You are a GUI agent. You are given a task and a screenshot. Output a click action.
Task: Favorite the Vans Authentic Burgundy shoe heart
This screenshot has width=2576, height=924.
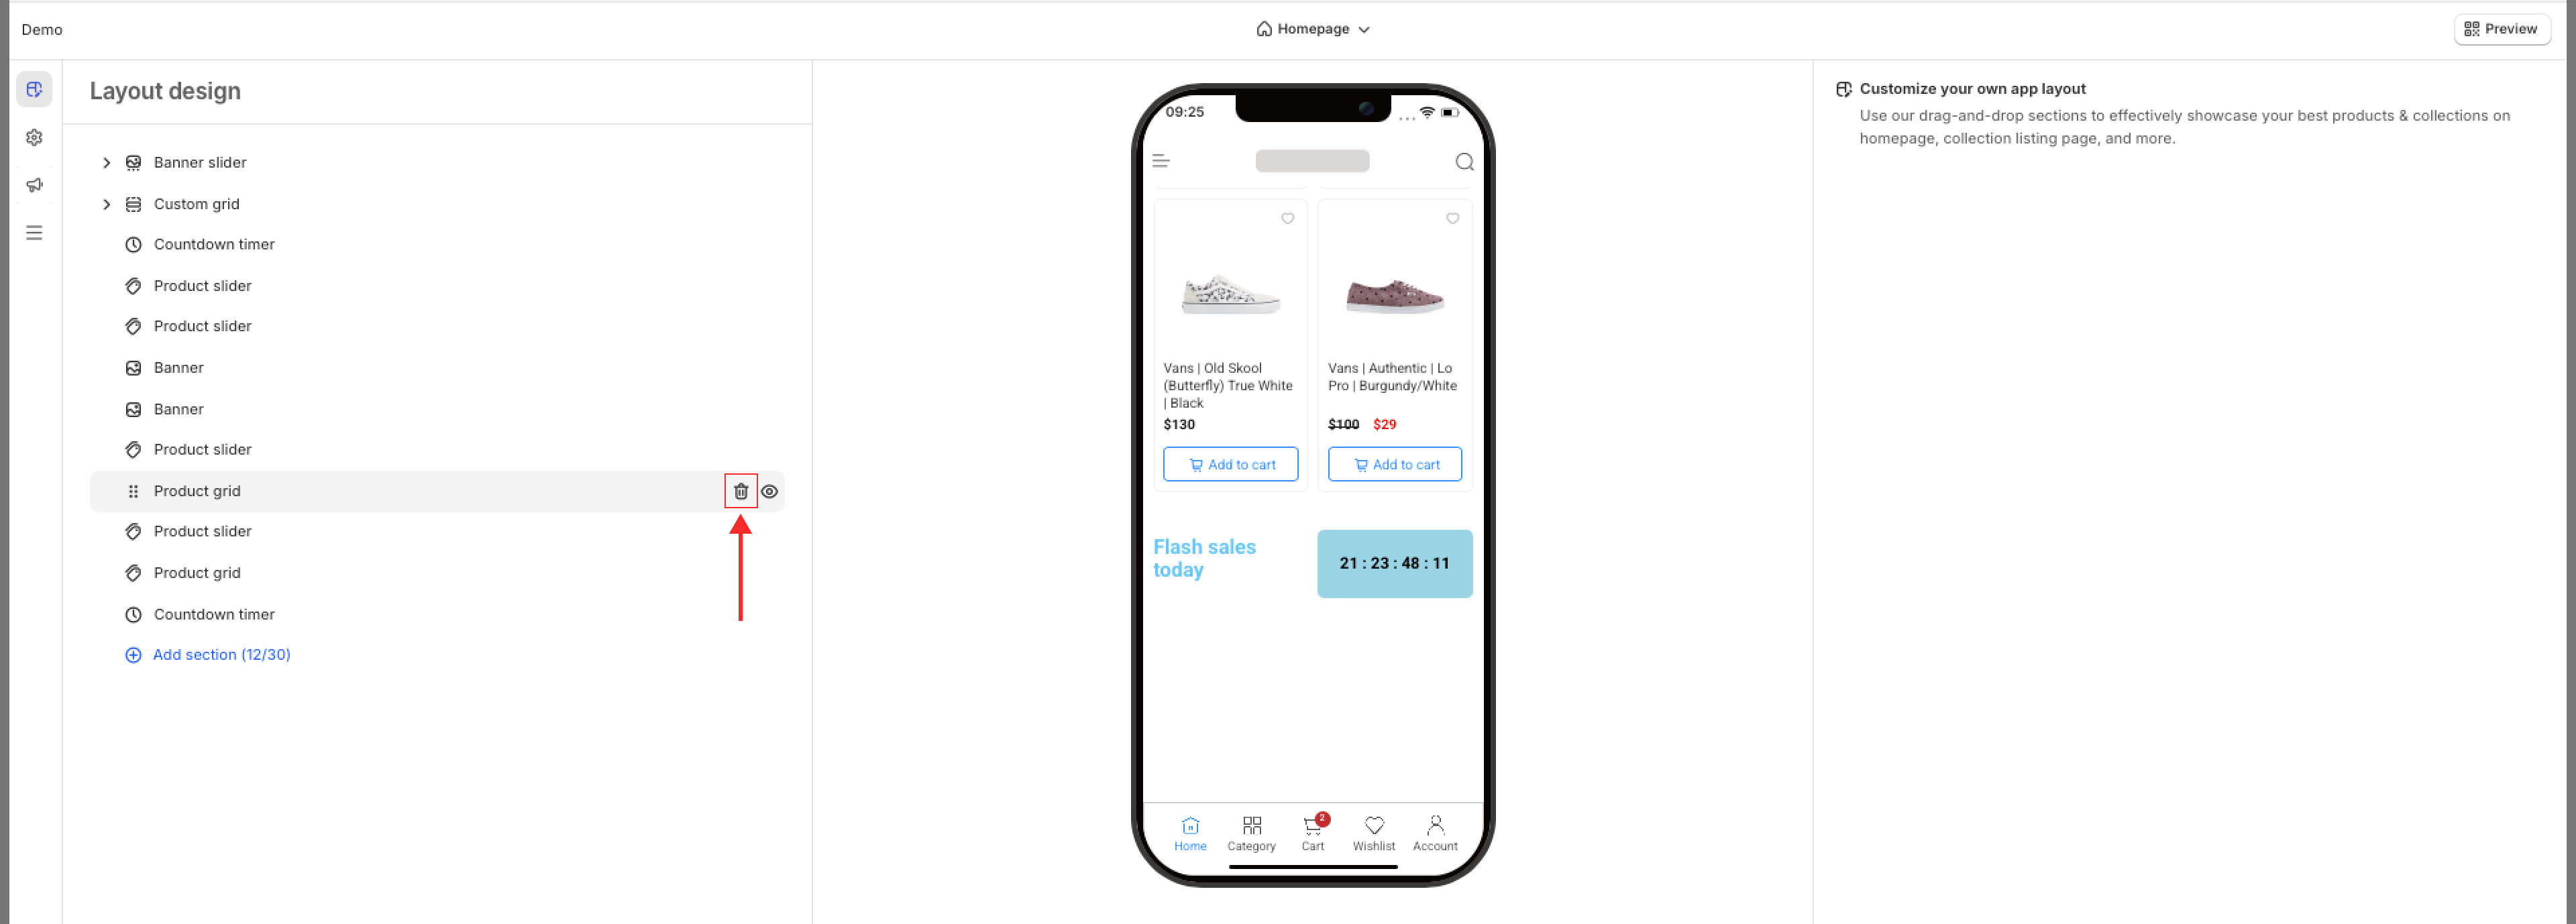pyautogui.click(x=1452, y=218)
